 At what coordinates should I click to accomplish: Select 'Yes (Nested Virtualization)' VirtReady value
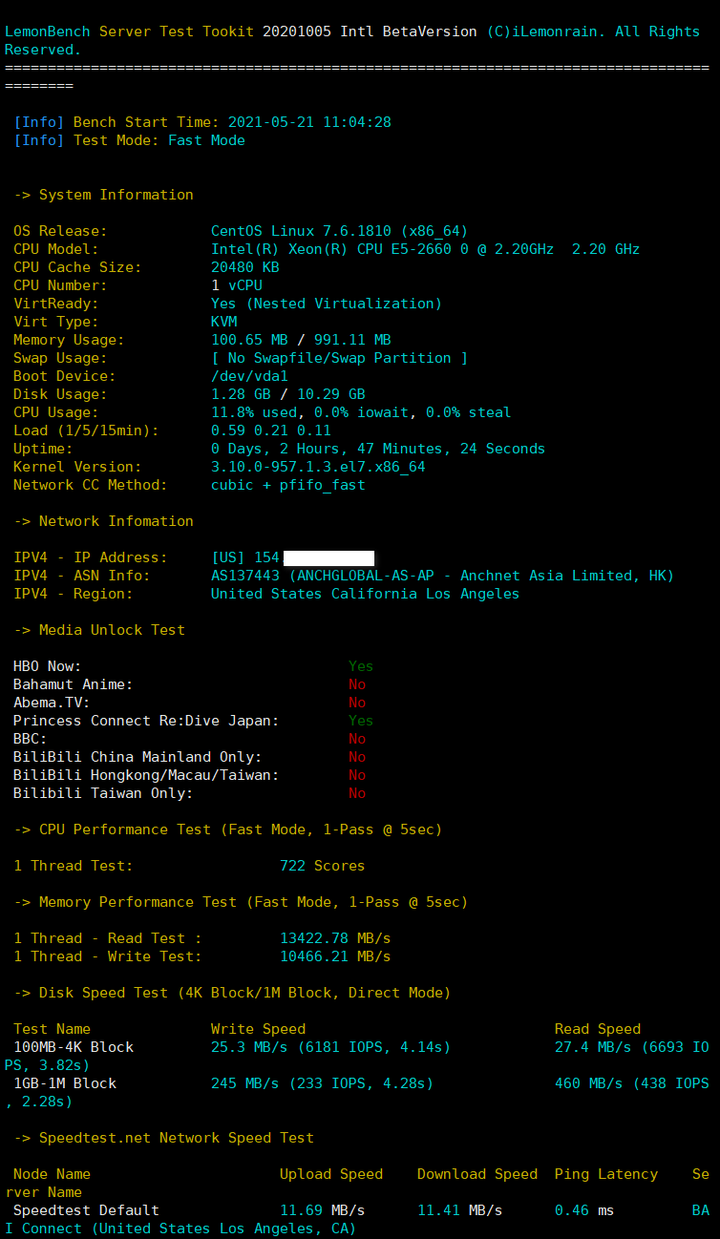pos(326,303)
